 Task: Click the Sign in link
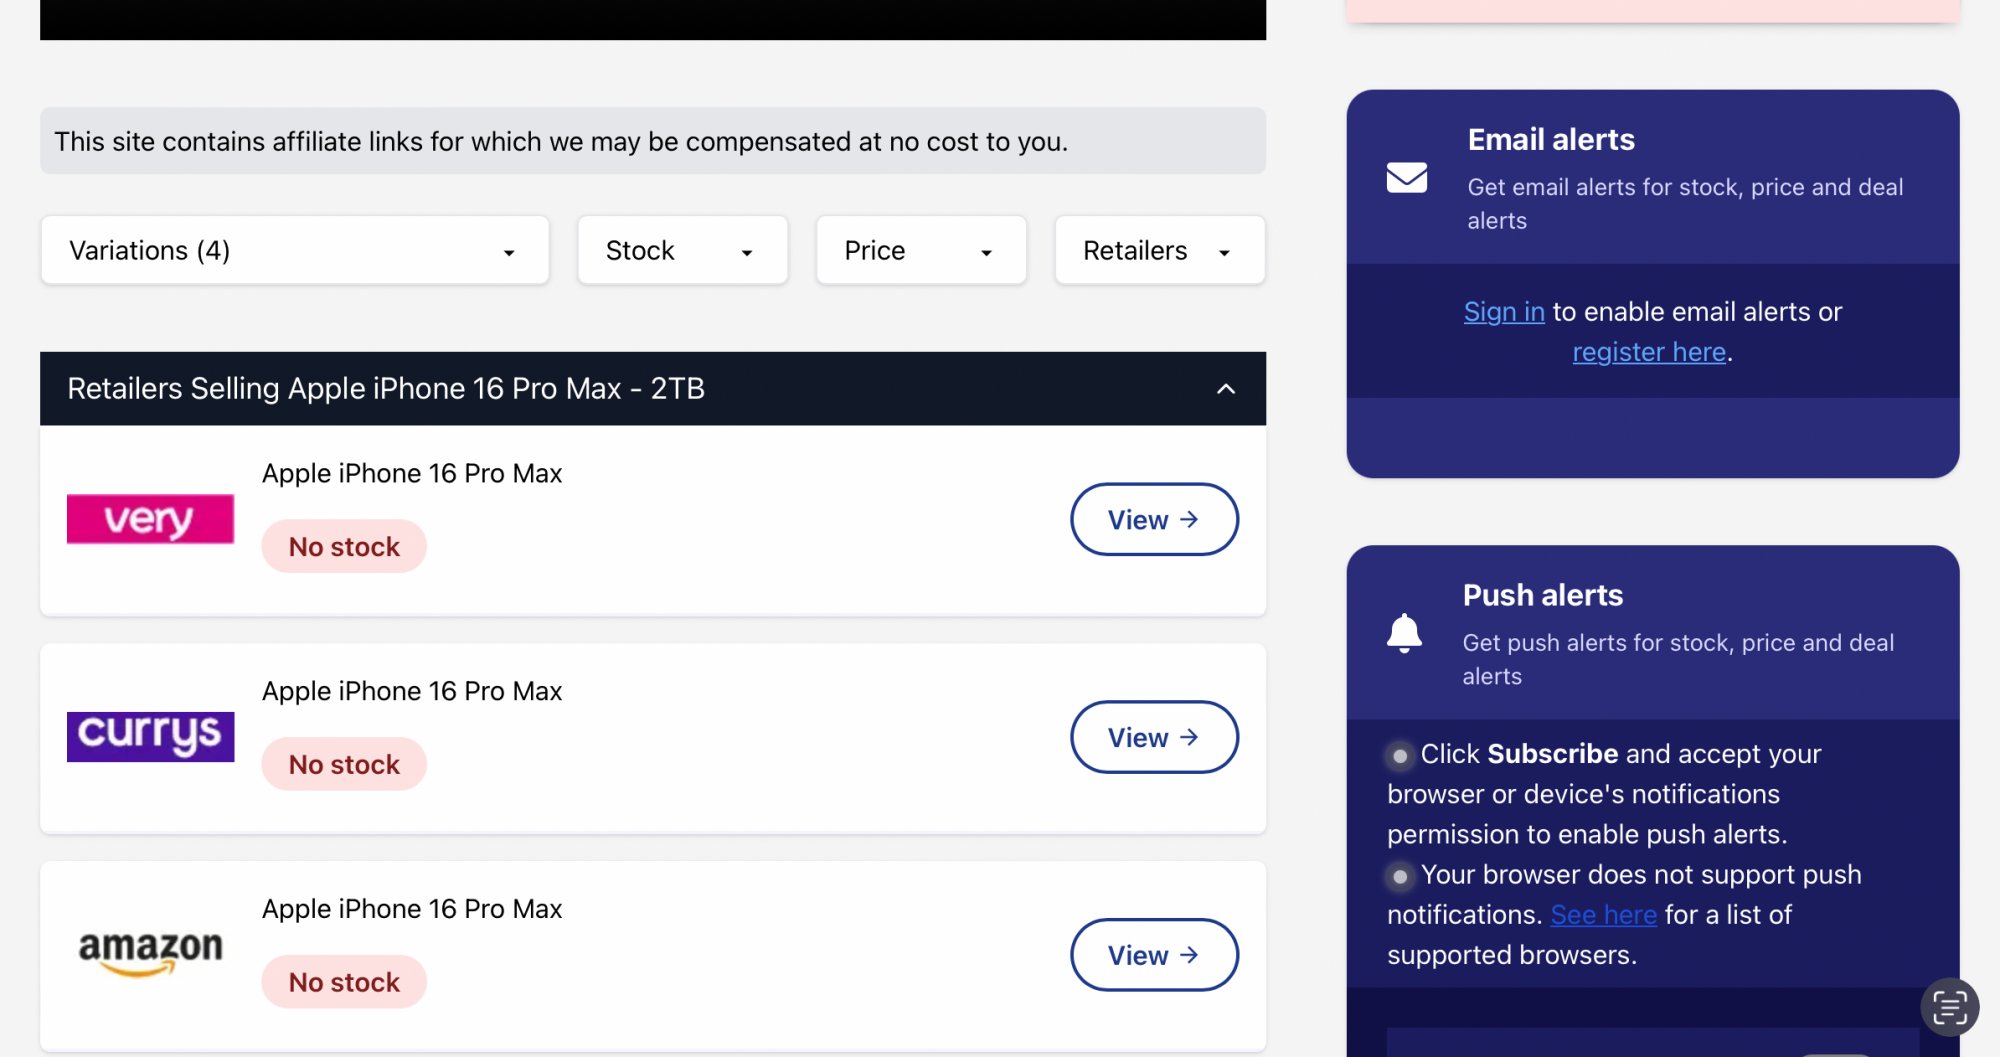(1504, 312)
